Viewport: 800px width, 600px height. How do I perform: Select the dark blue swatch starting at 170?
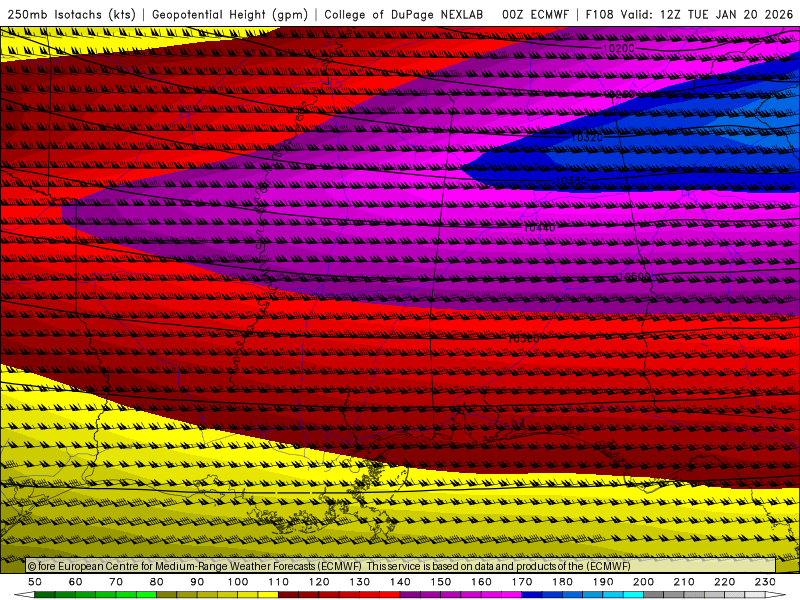pos(532,595)
